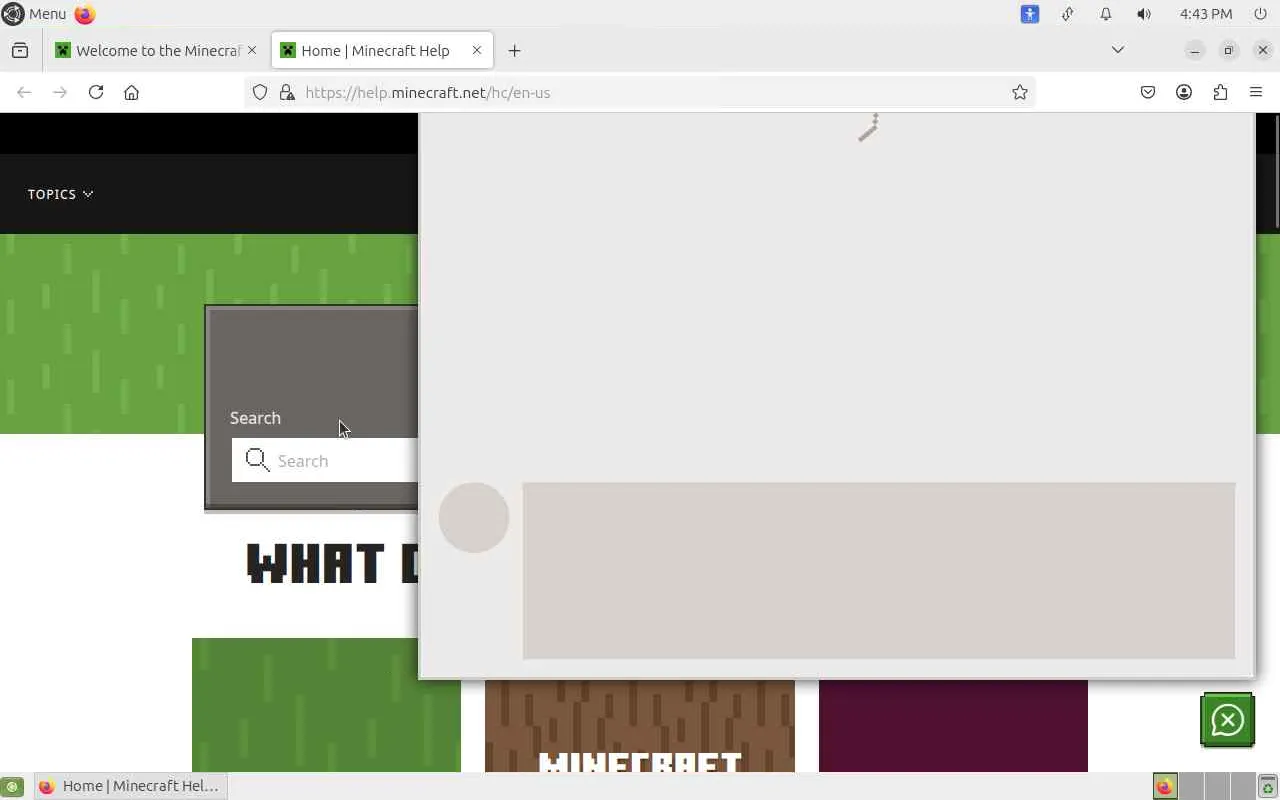
Task: Switch to the second workspace
Action: [x=1190, y=787]
